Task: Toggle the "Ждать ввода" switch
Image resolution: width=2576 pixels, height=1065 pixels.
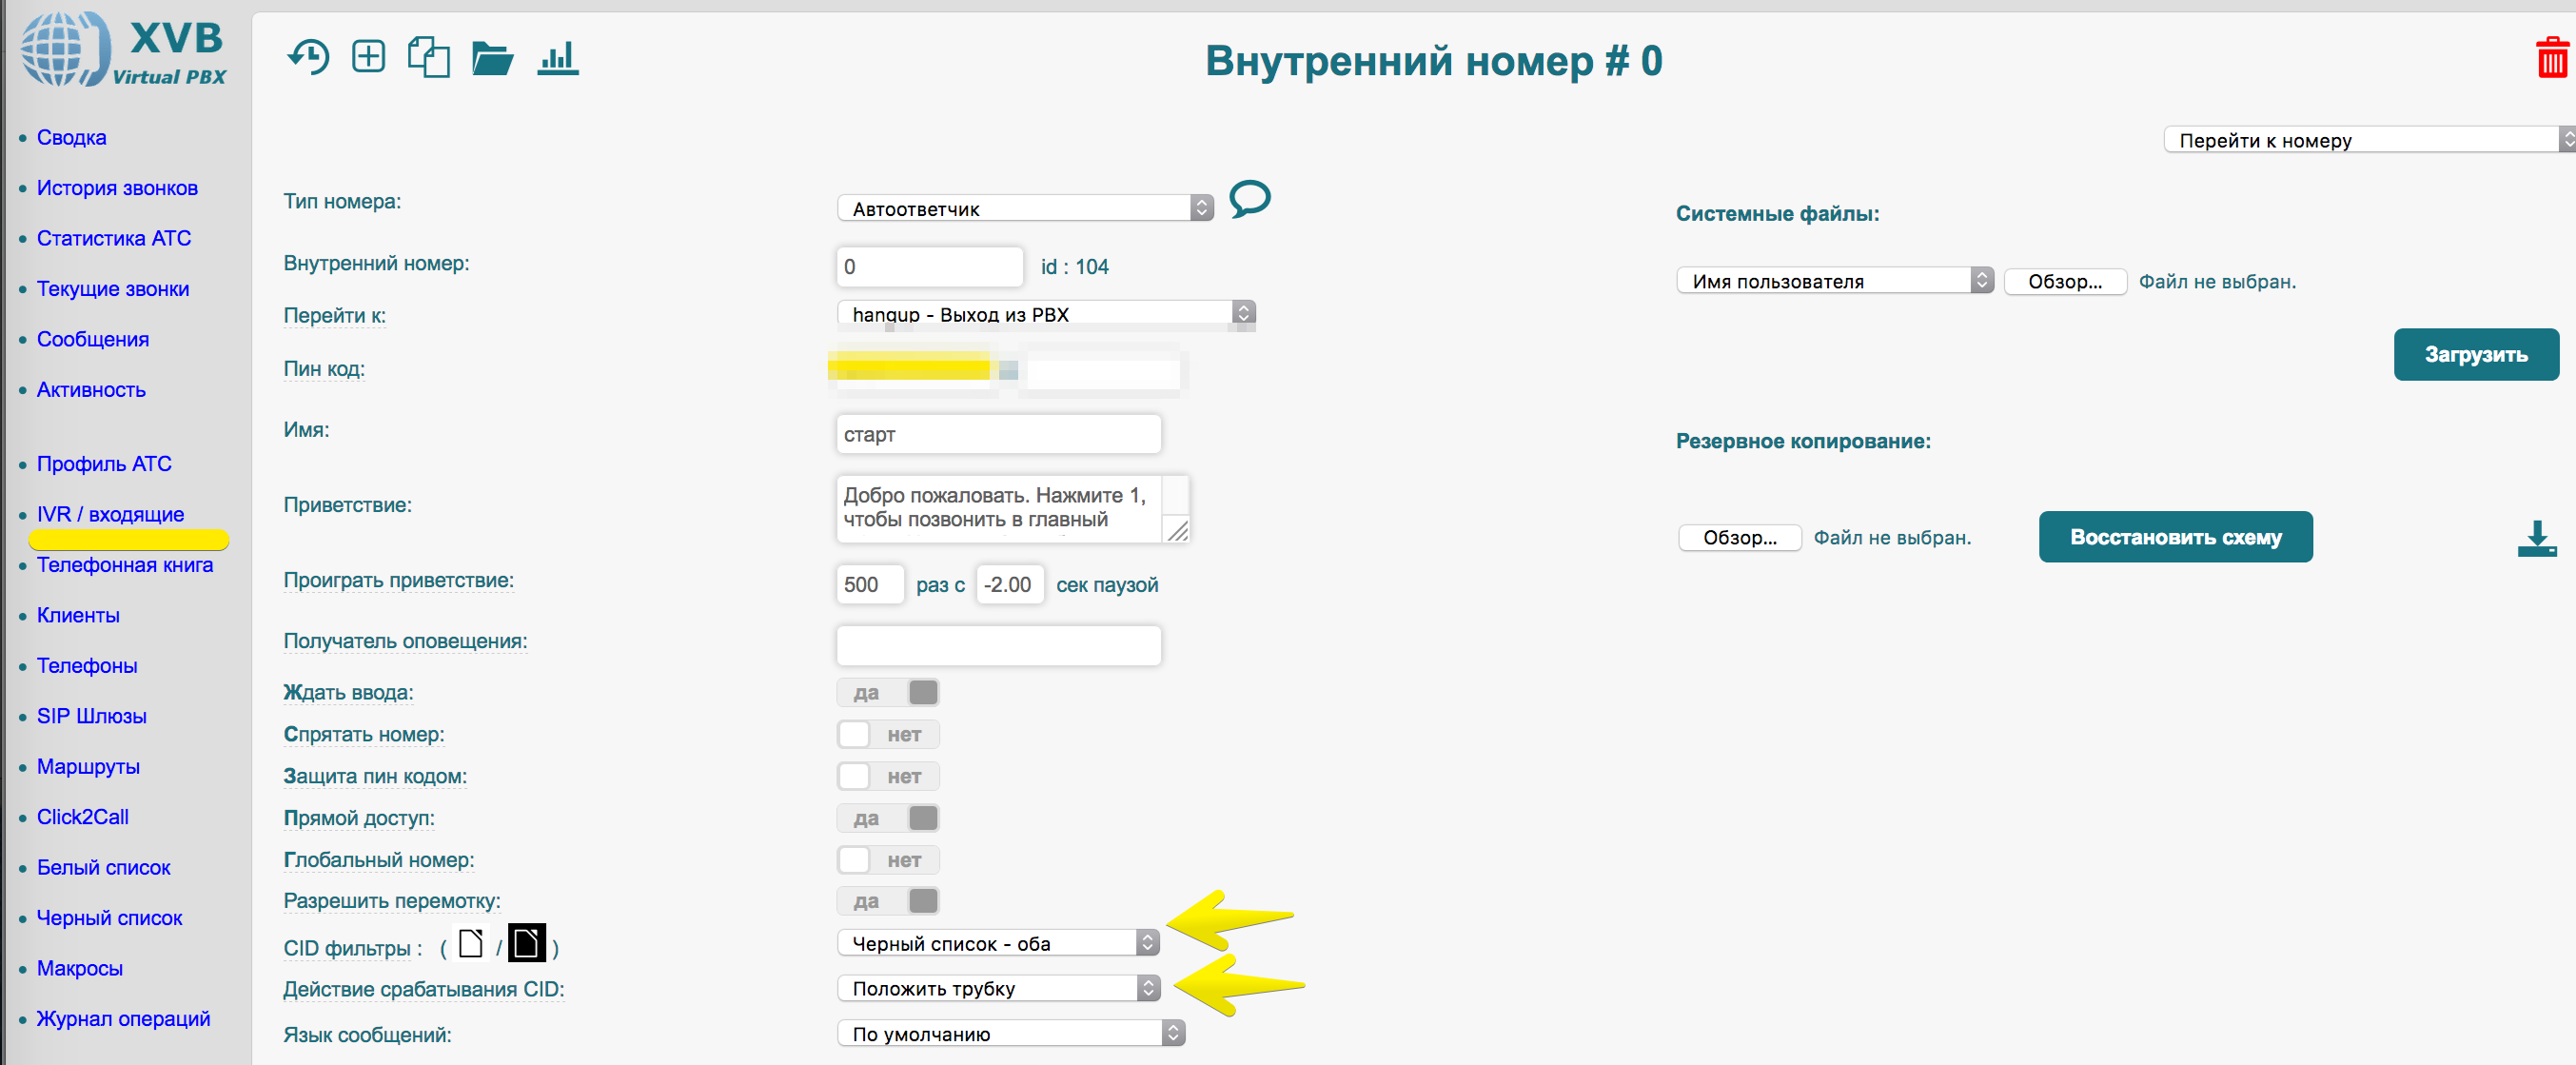Action: point(887,692)
